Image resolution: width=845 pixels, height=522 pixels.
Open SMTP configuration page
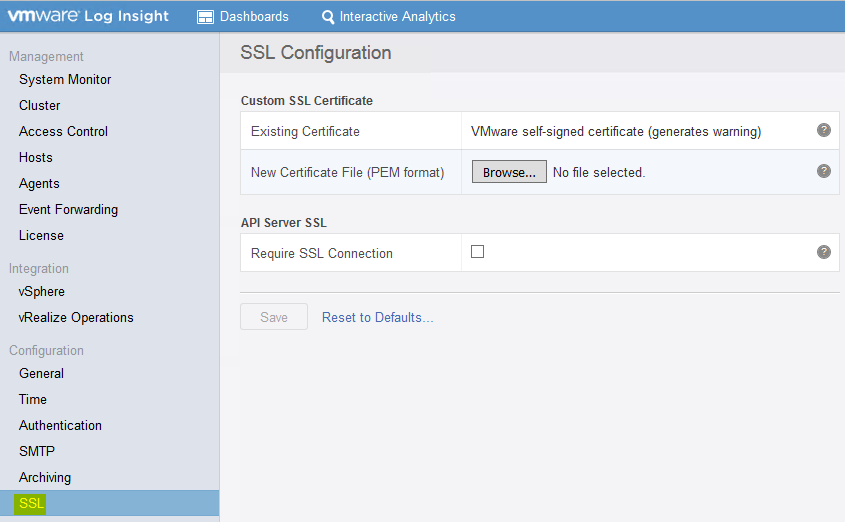[x=37, y=451]
